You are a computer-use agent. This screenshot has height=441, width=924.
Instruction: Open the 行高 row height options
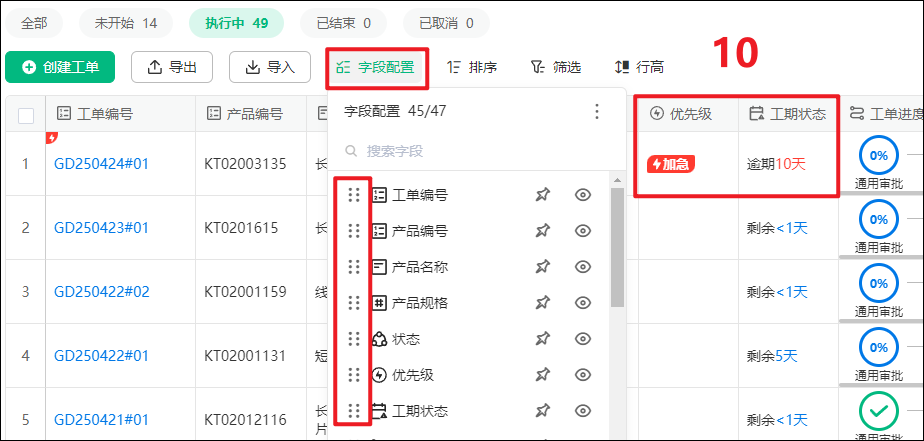click(x=639, y=67)
